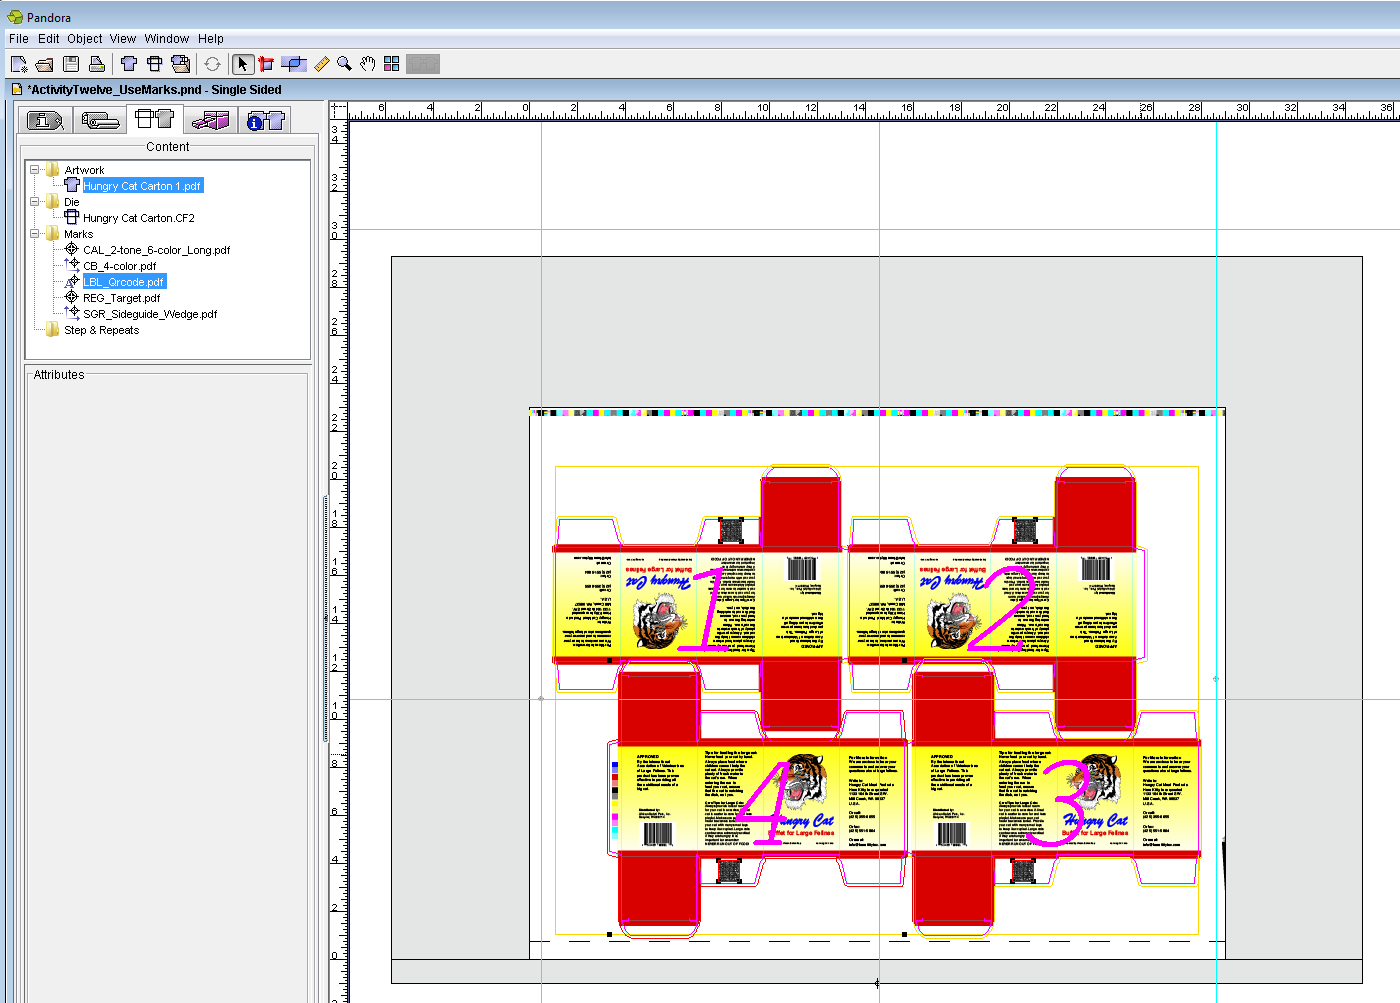Collapse the Die folder node
The height and width of the screenshot is (1003, 1400).
[35, 202]
